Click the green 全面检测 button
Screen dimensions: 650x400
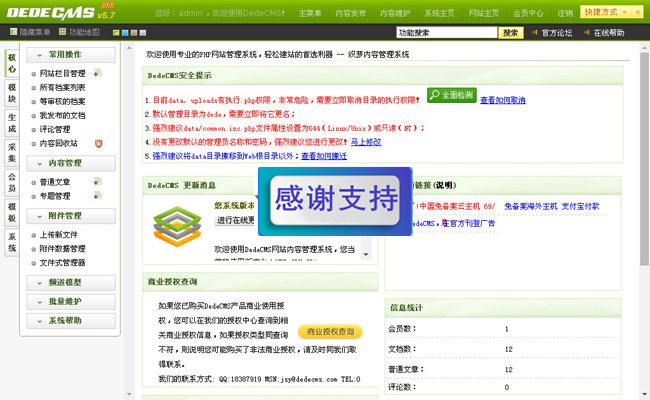point(452,95)
